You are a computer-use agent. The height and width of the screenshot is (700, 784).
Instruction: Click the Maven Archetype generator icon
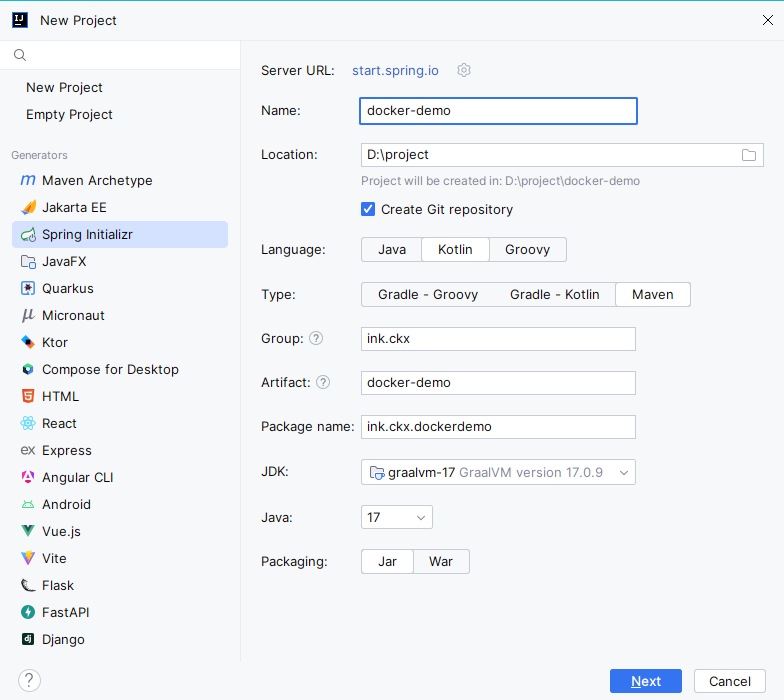click(28, 180)
